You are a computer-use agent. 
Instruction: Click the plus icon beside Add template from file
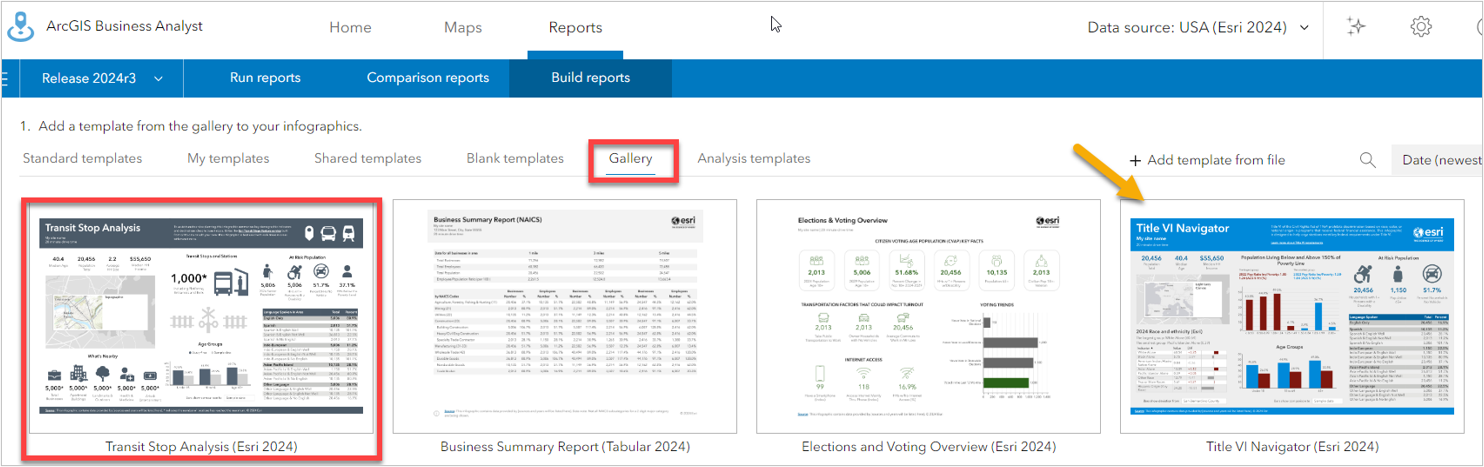tap(1135, 160)
